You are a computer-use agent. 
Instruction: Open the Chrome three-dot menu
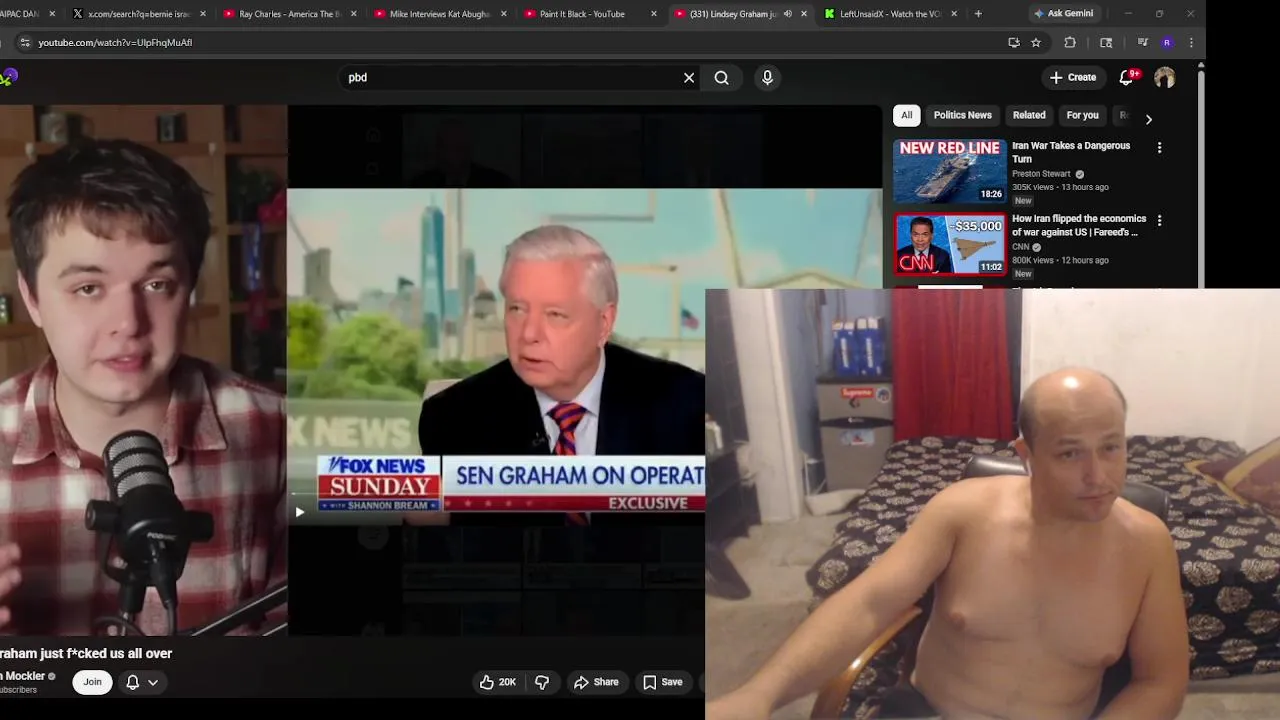(1192, 42)
